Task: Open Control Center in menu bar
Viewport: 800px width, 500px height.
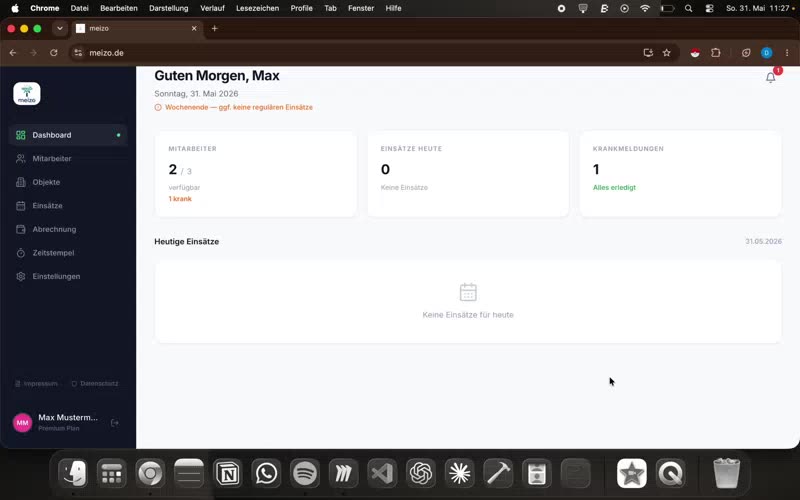Action: click(709, 8)
